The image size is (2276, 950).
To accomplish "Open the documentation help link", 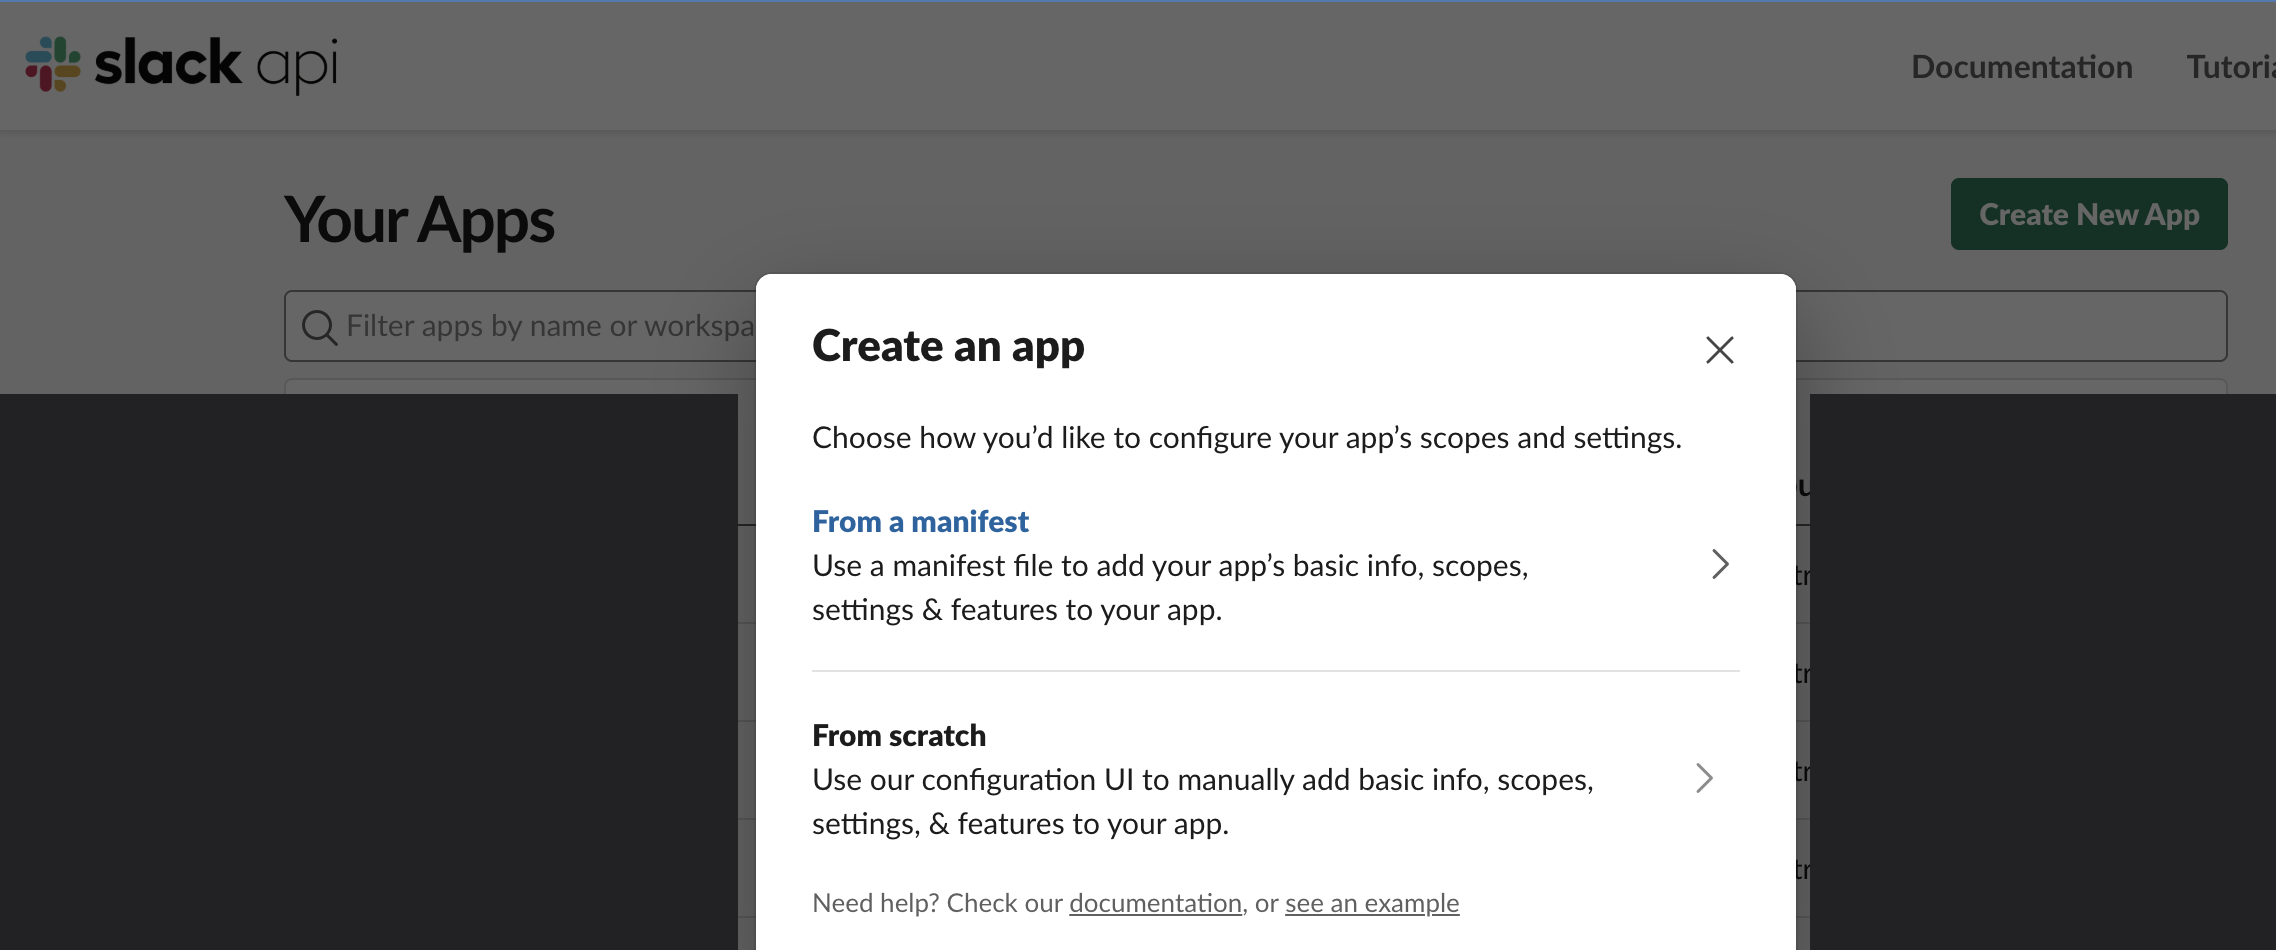I will 1155,903.
